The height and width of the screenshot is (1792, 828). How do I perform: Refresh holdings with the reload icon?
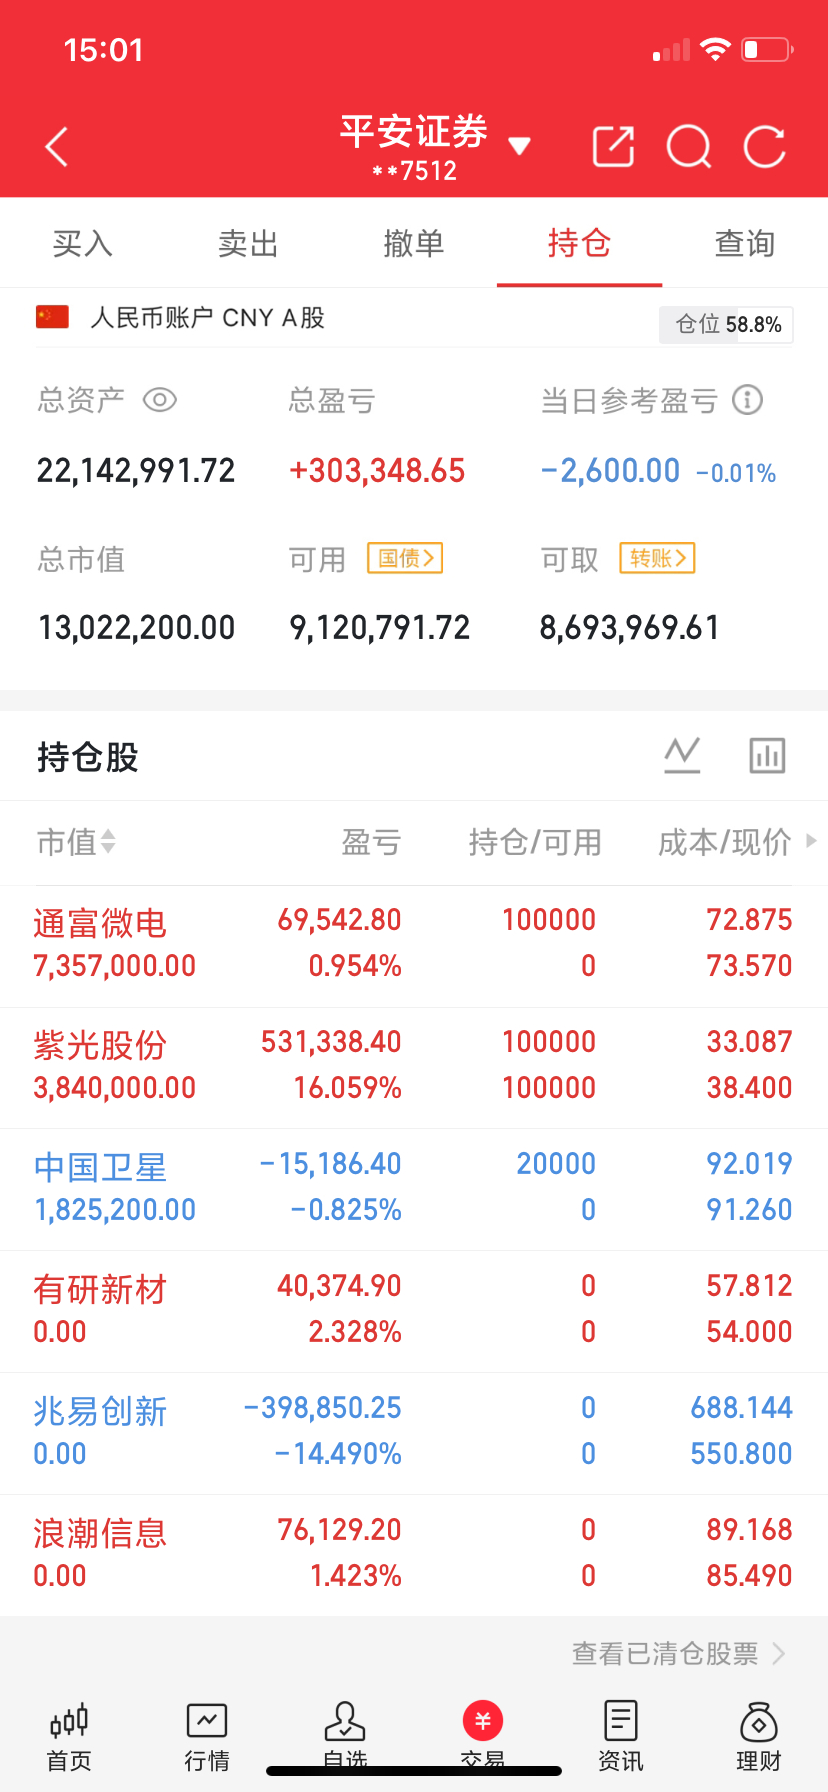tap(765, 147)
